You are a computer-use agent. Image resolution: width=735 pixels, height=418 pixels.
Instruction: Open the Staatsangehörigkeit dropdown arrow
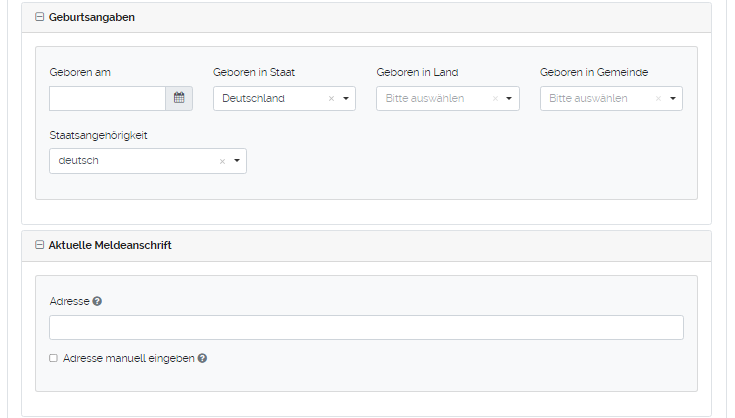pos(237,161)
